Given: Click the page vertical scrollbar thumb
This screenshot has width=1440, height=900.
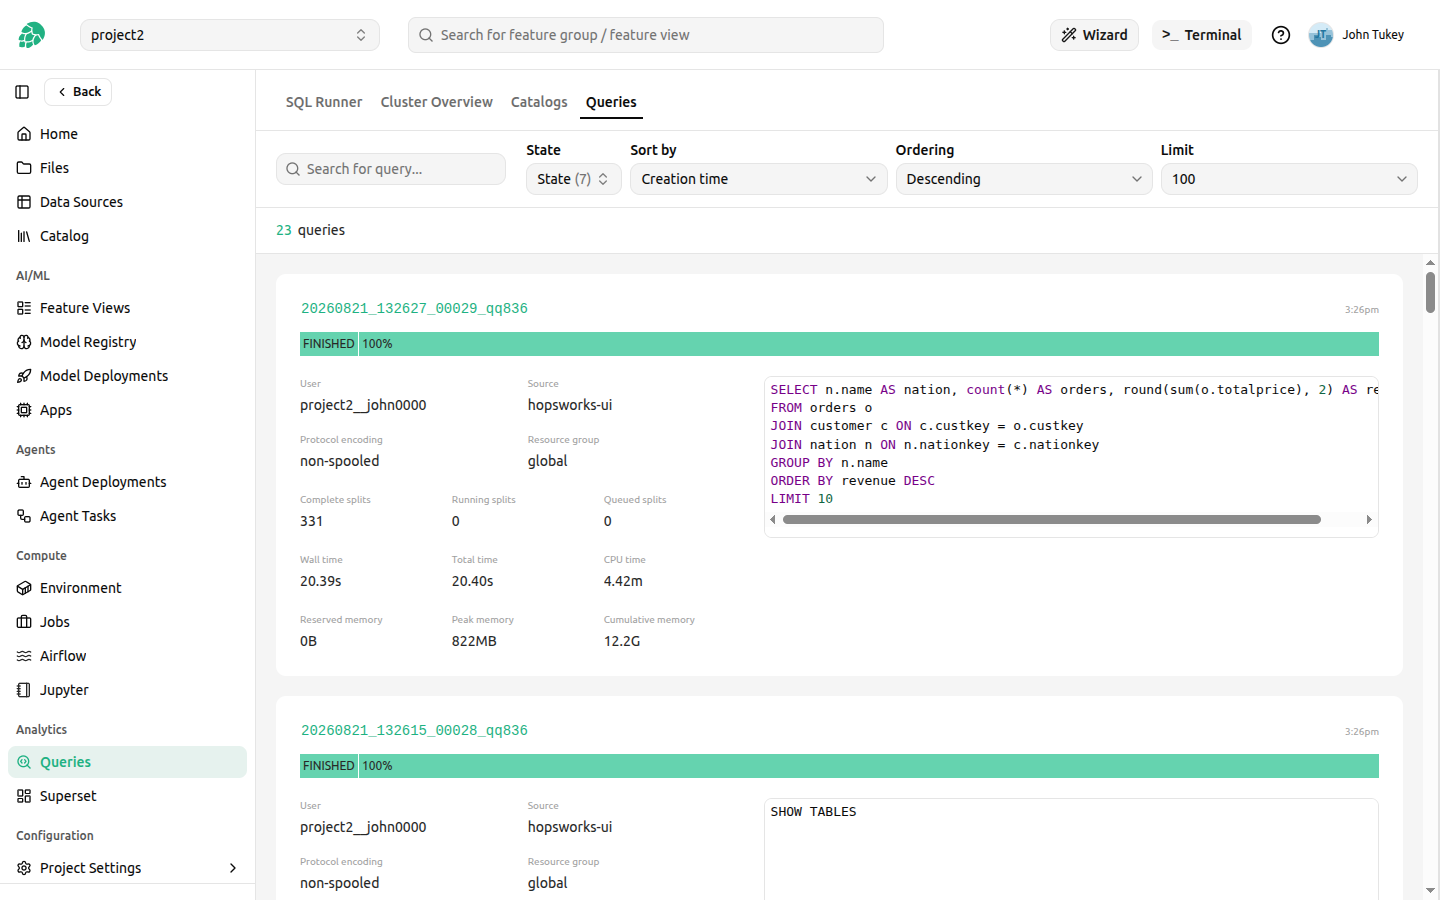Looking at the screenshot, I should point(1430,292).
